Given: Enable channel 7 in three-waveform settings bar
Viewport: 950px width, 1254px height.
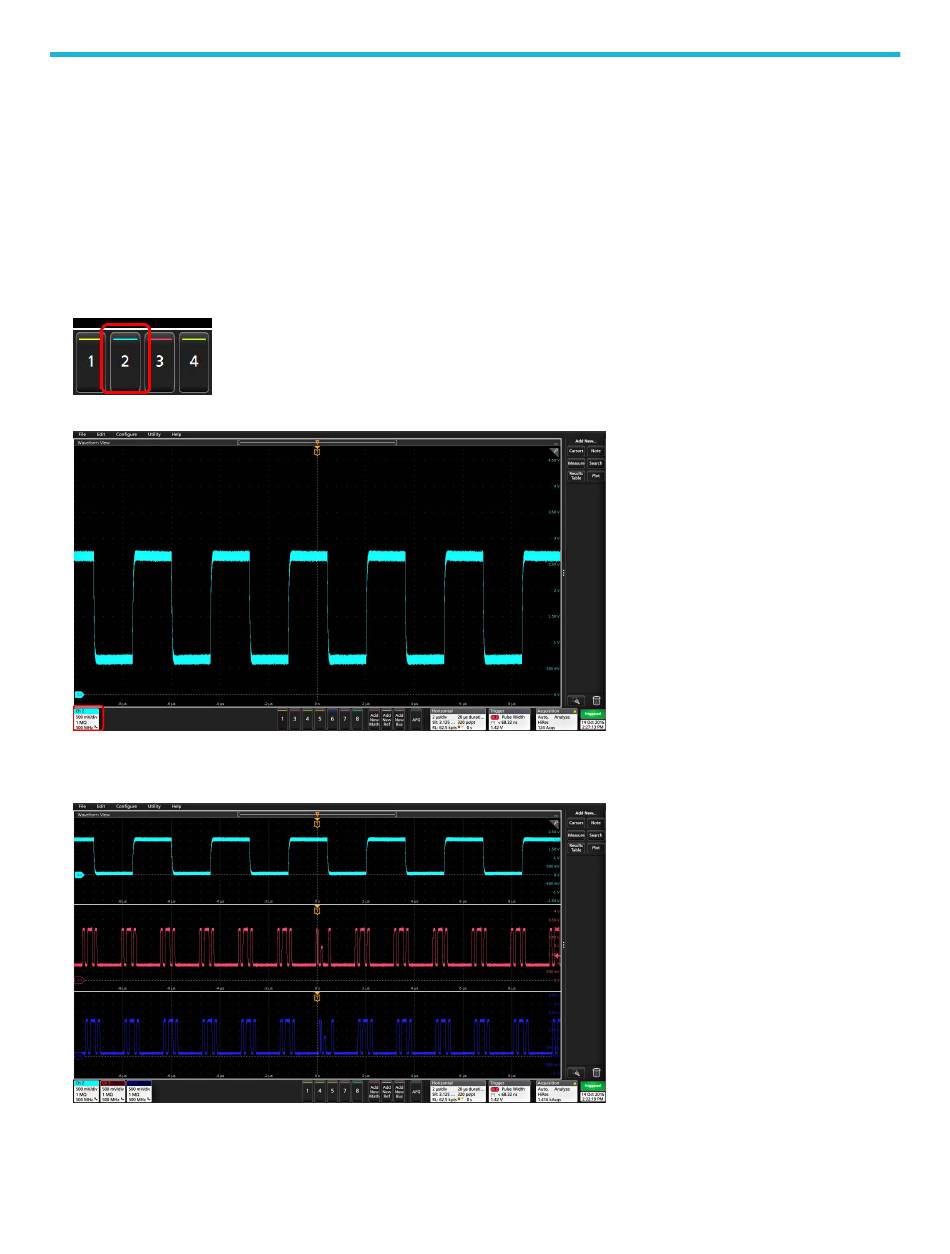Looking at the screenshot, I should [x=345, y=1091].
